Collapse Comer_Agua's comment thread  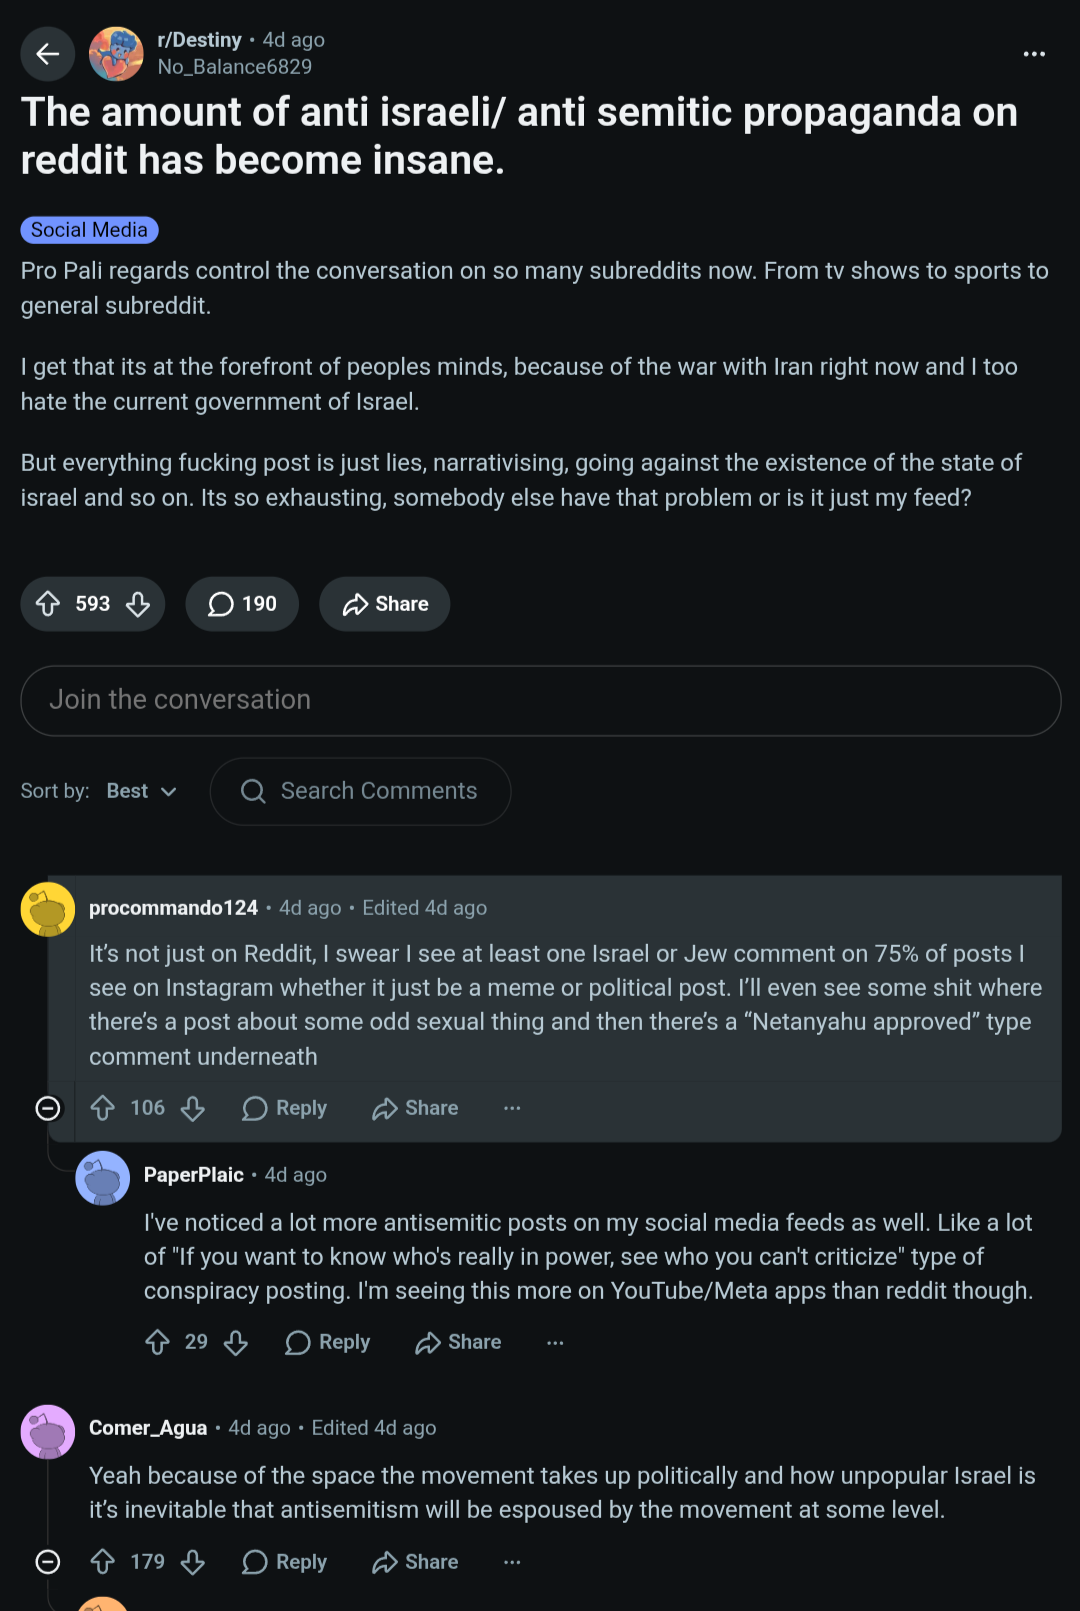pos(48,1562)
